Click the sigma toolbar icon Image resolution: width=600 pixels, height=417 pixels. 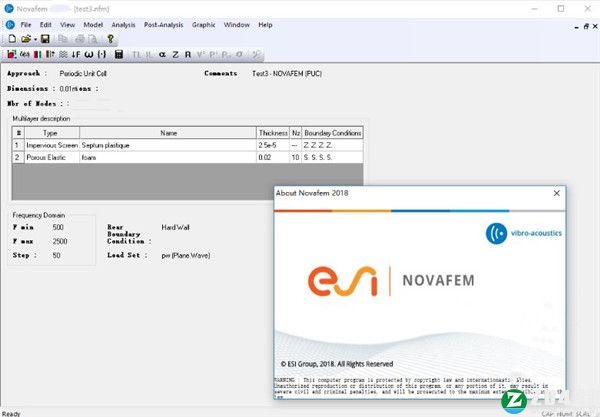coord(239,55)
